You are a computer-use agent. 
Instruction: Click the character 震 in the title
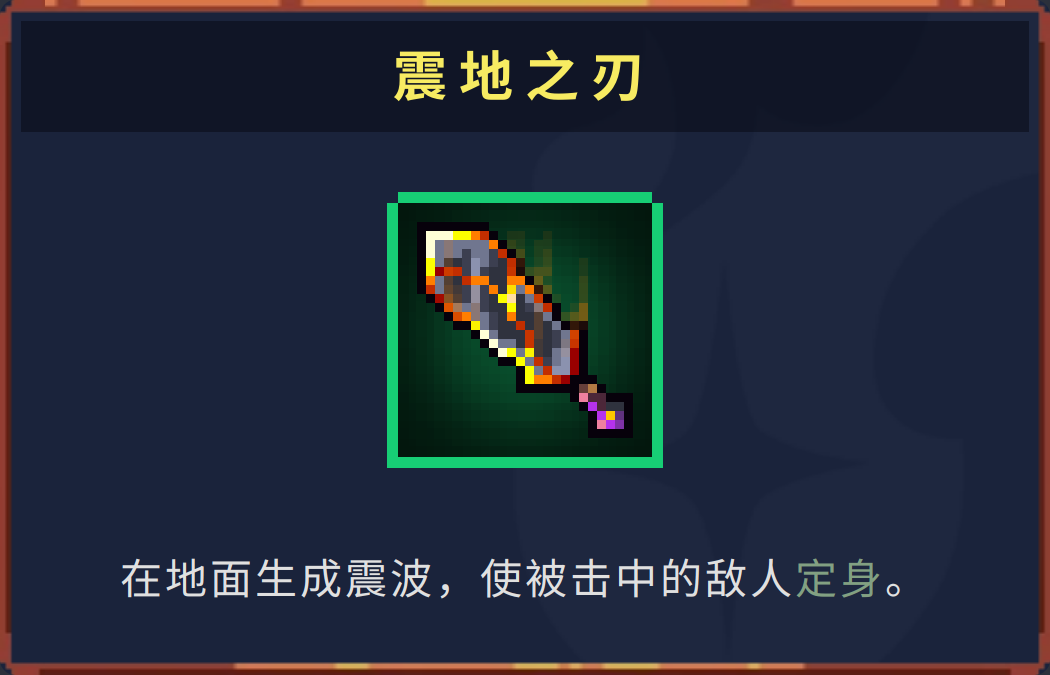(x=420, y=77)
